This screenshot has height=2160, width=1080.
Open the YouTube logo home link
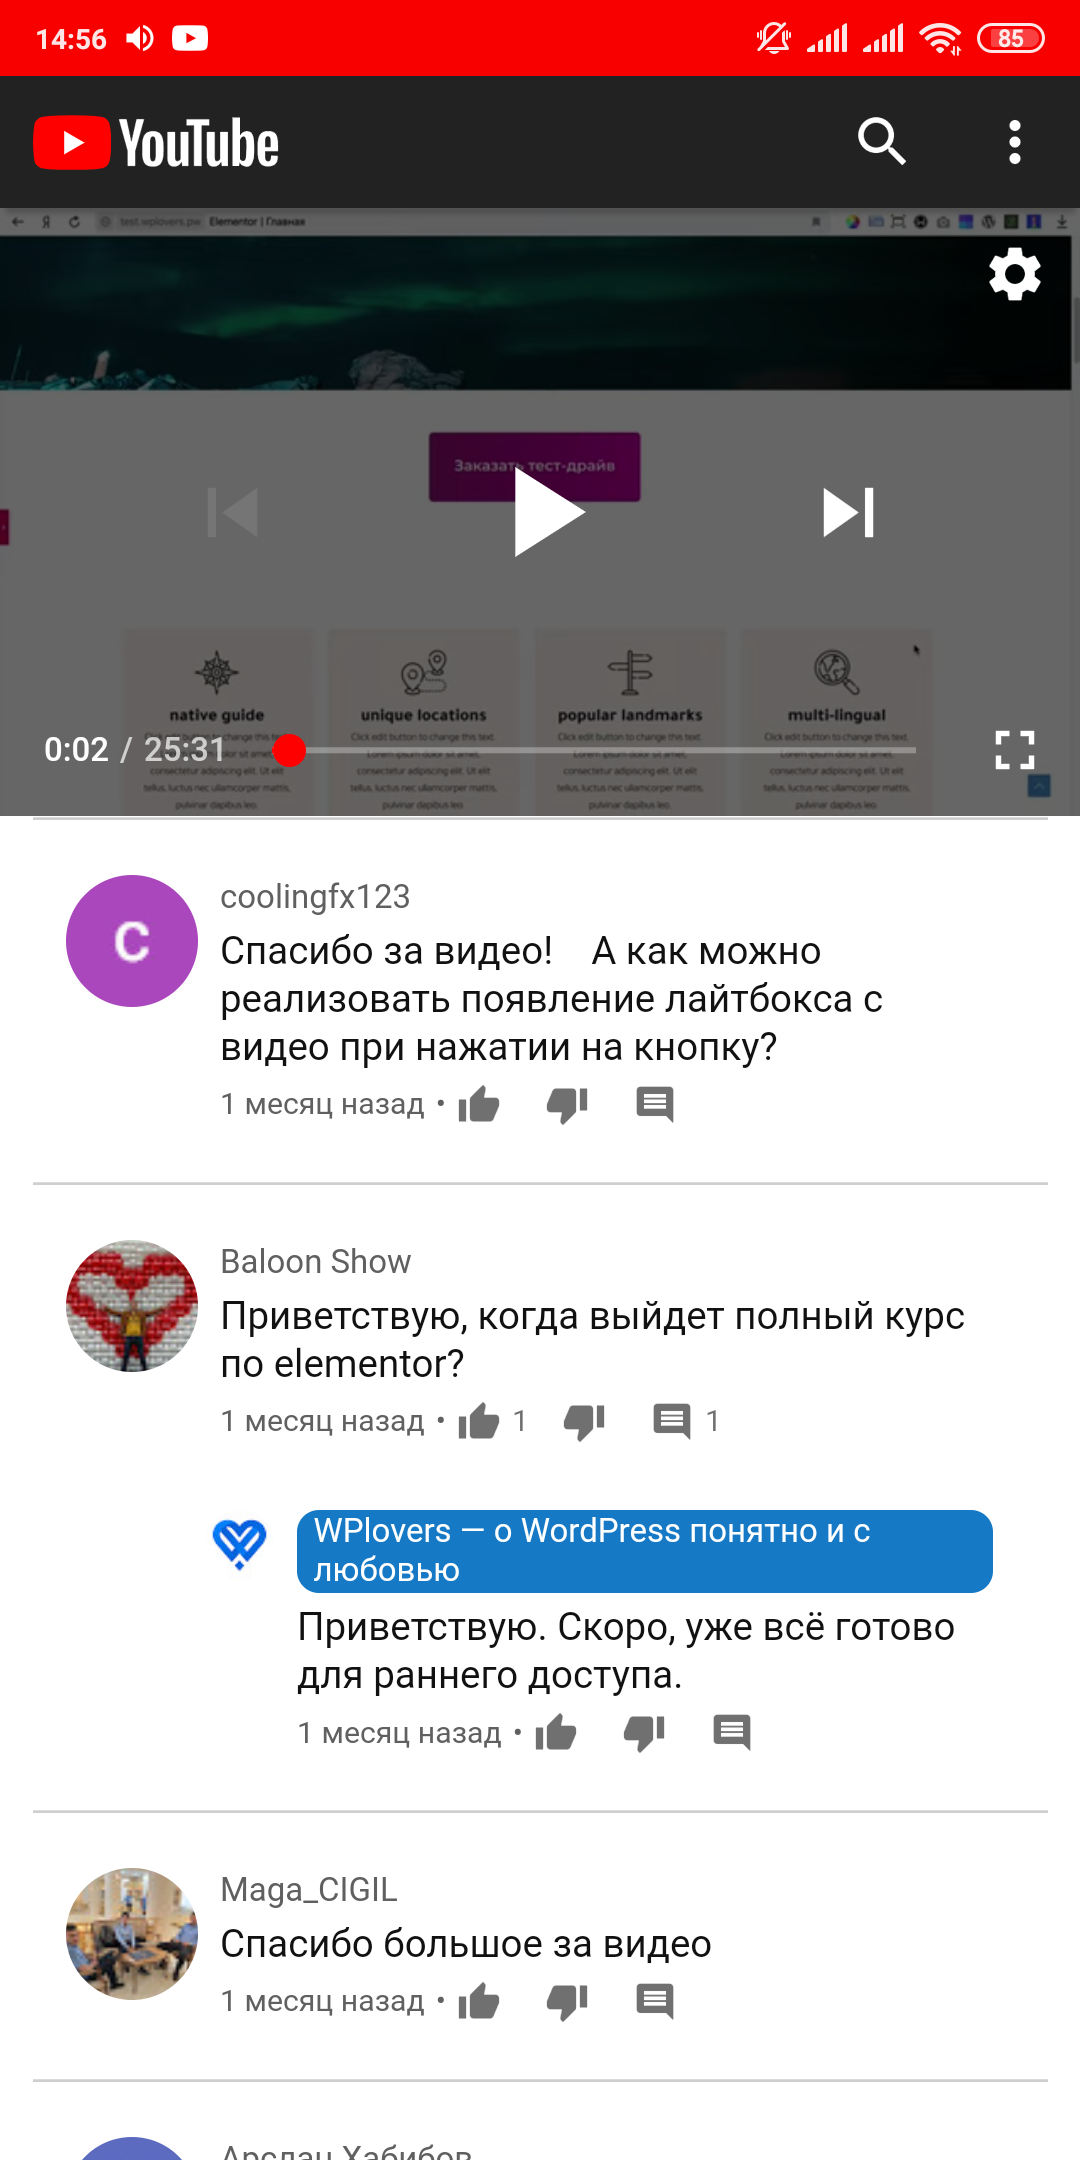click(x=157, y=143)
